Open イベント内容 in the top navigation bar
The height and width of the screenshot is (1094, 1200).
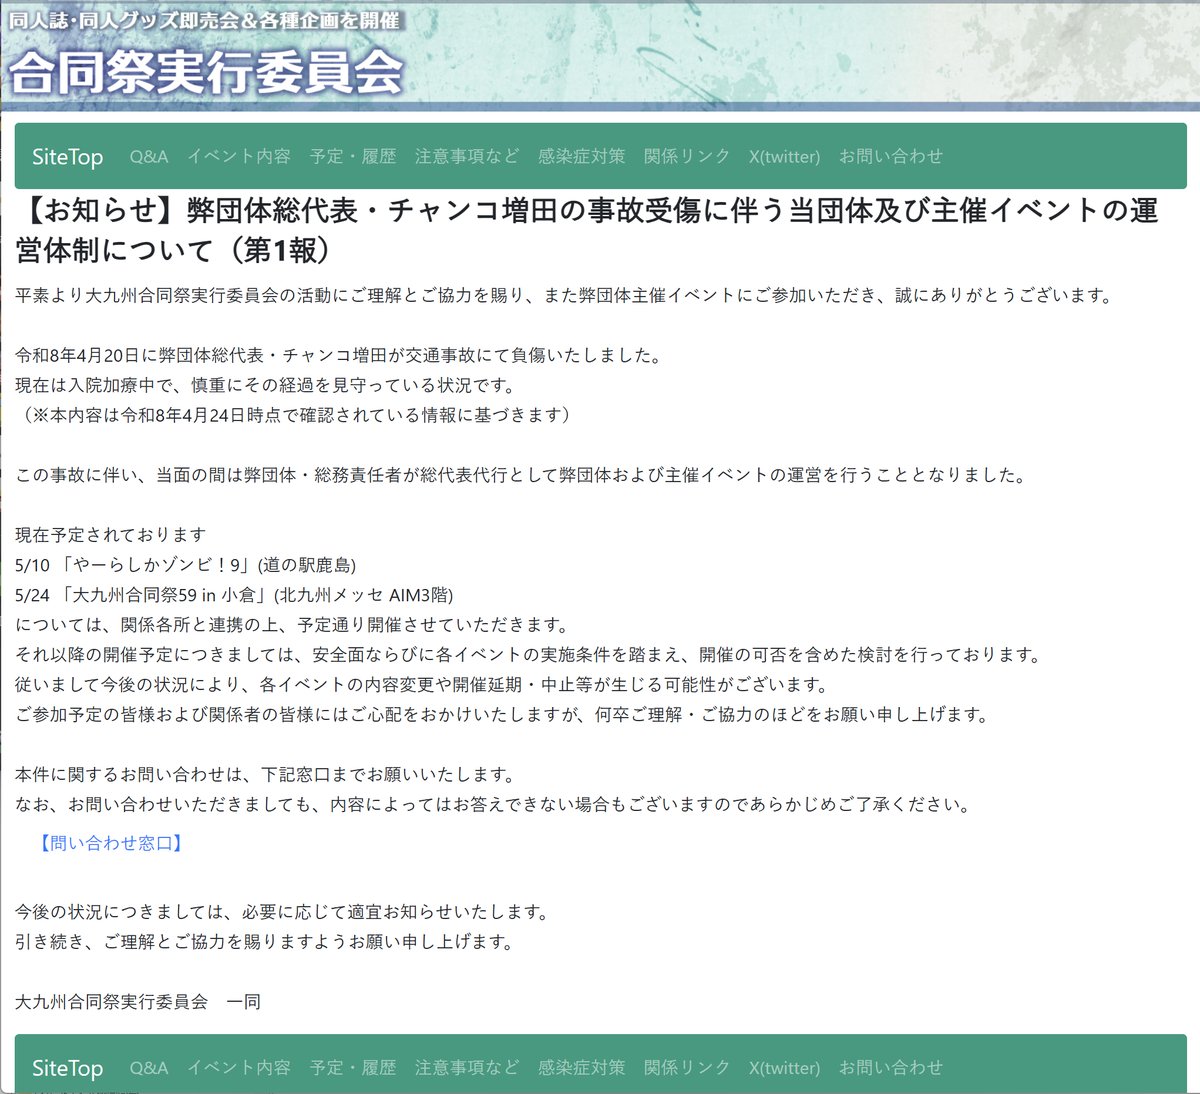pos(239,156)
